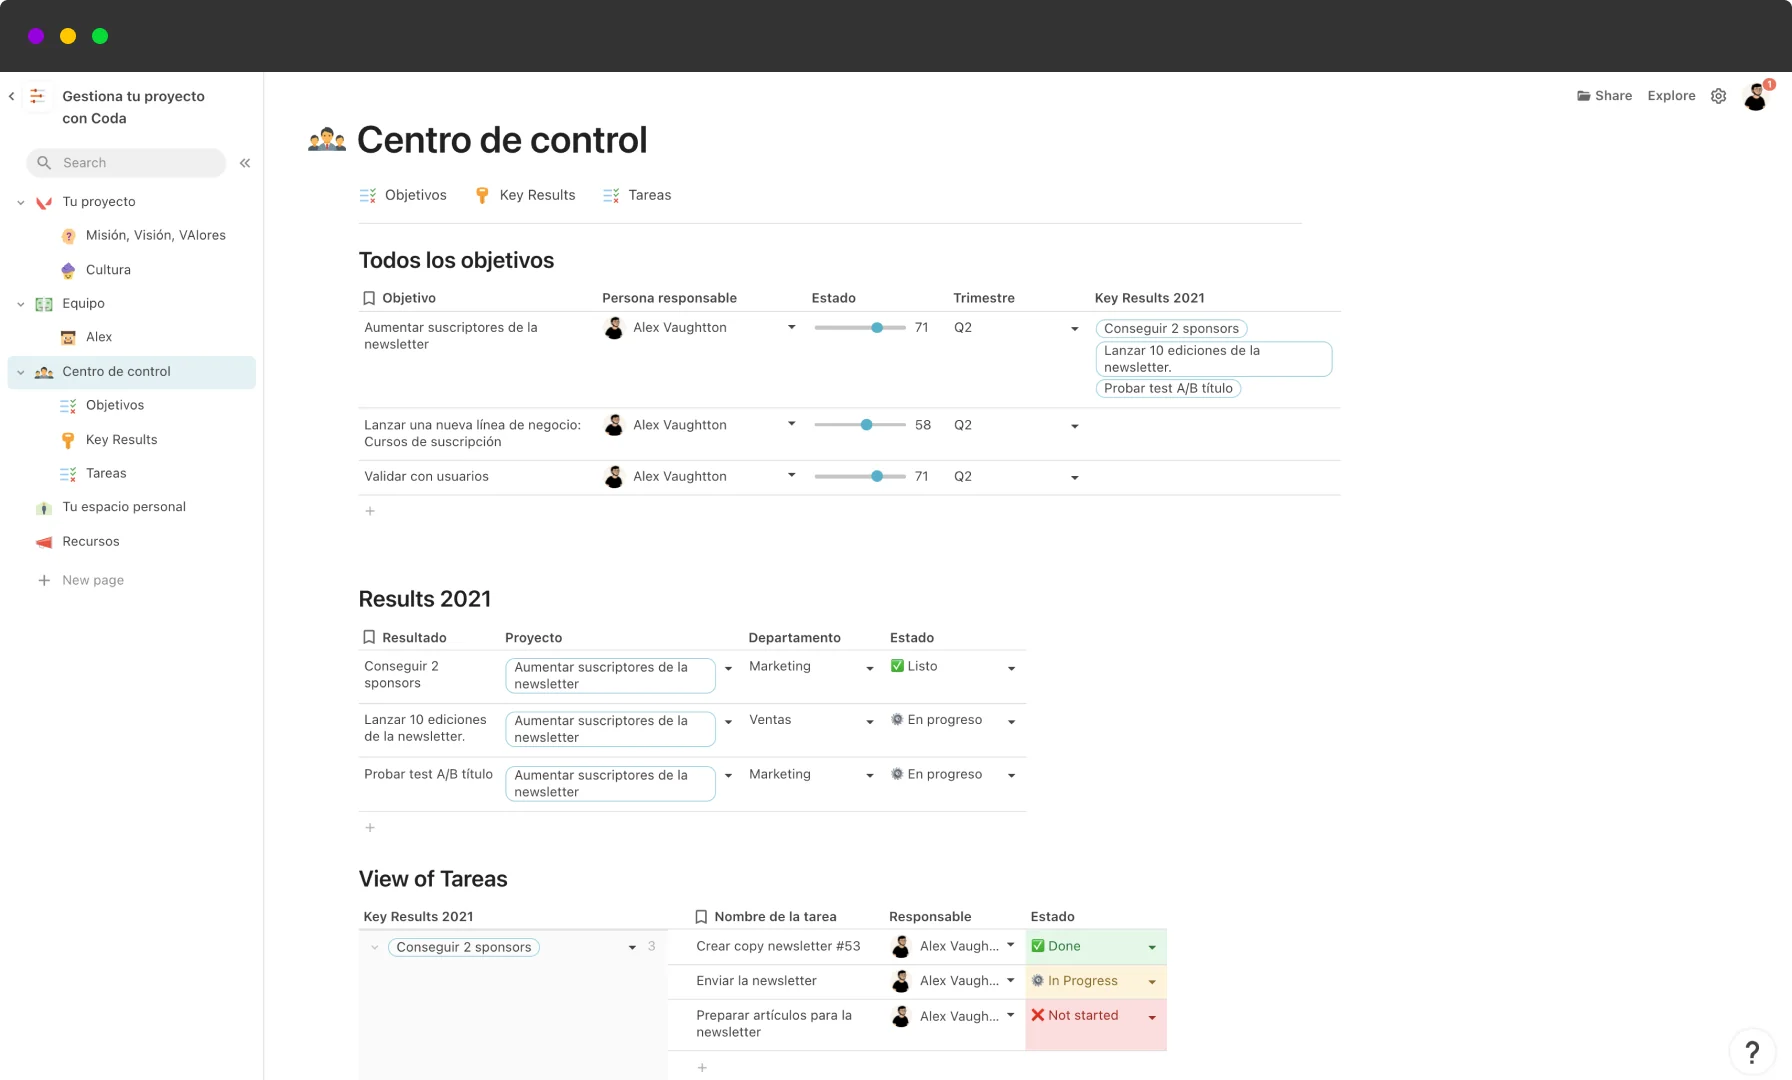Open Estado dropdown for Crear copy newsletter #53
Viewport: 1792px width, 1080px height.
1152,947
